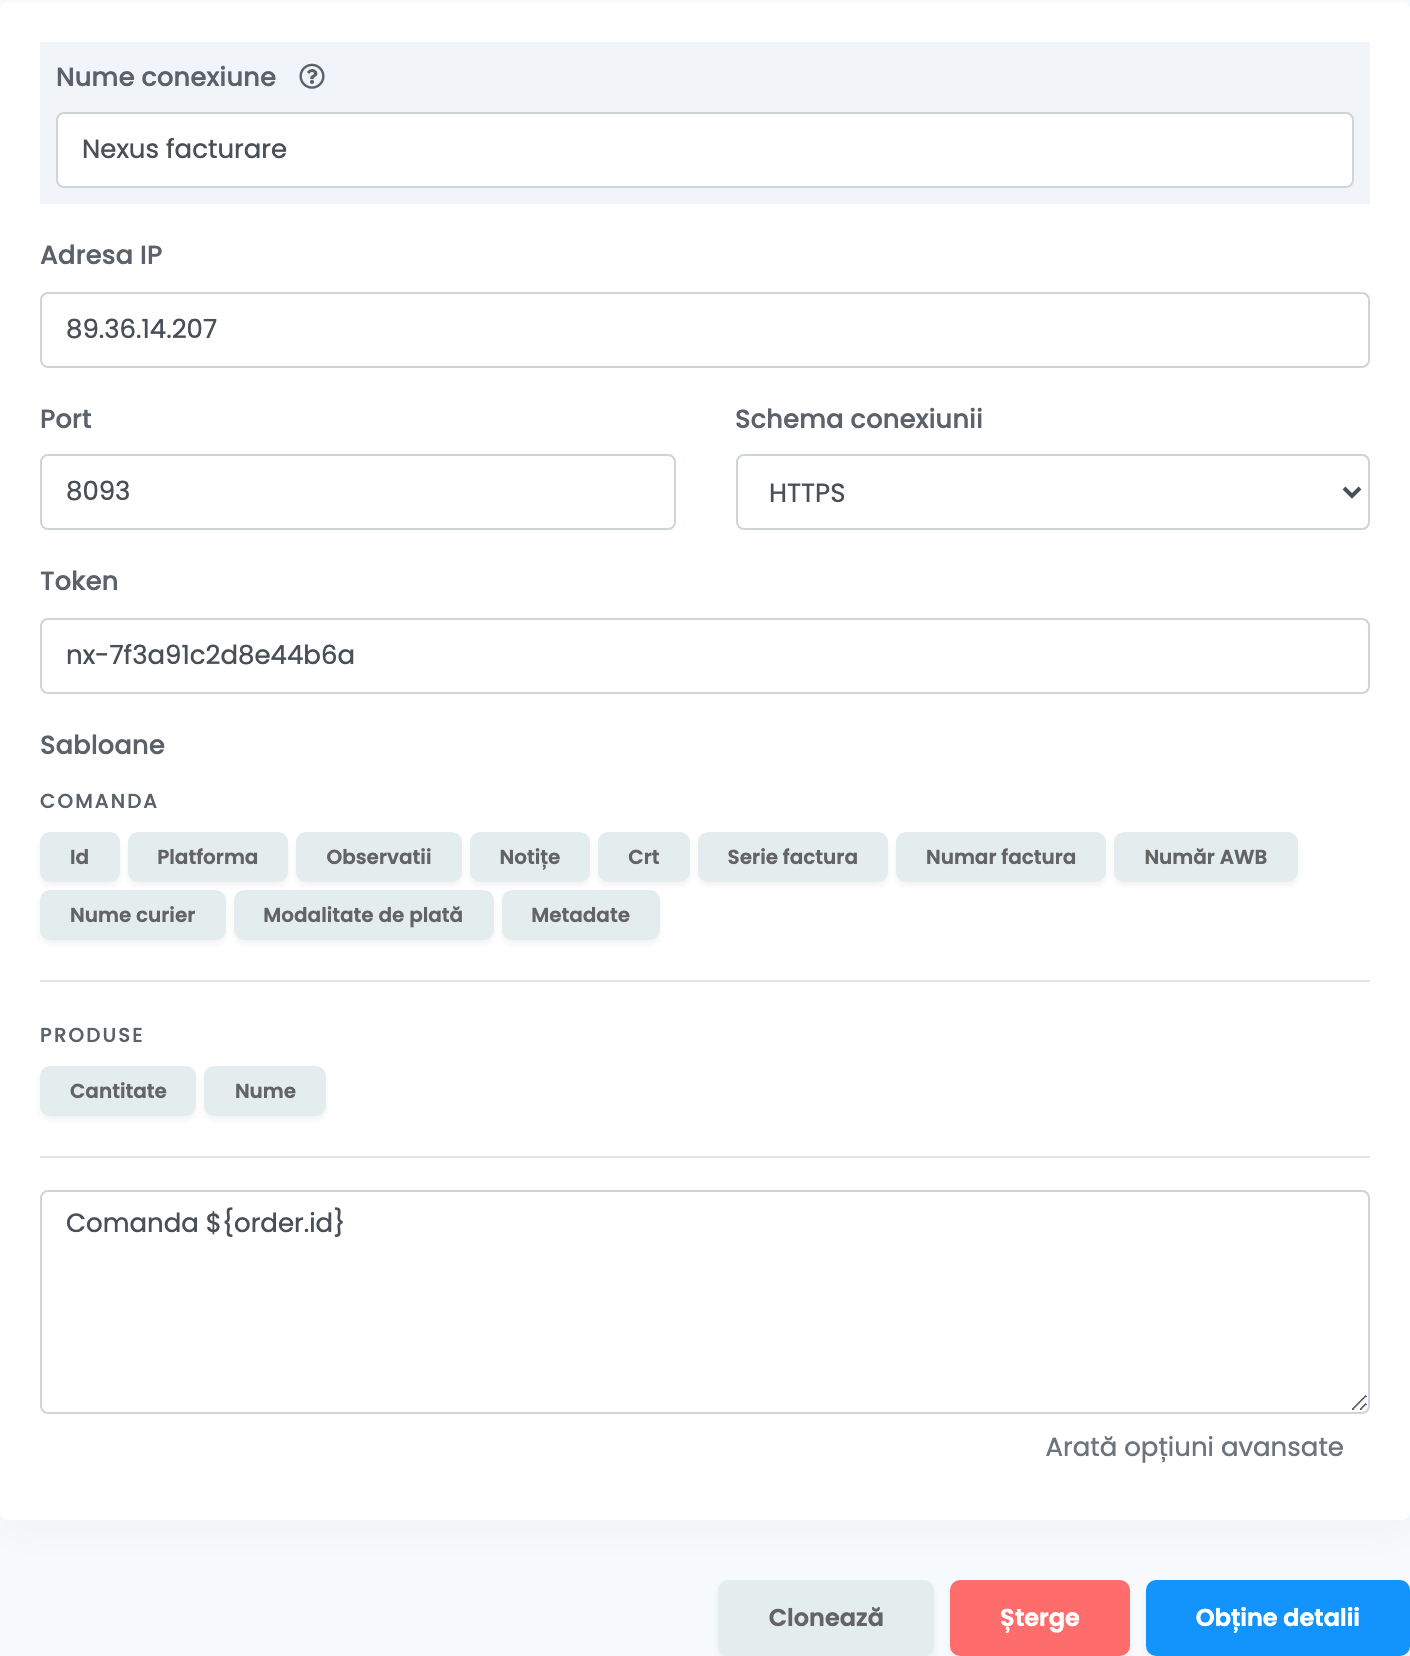Click into the Token input field

point(705,656)
